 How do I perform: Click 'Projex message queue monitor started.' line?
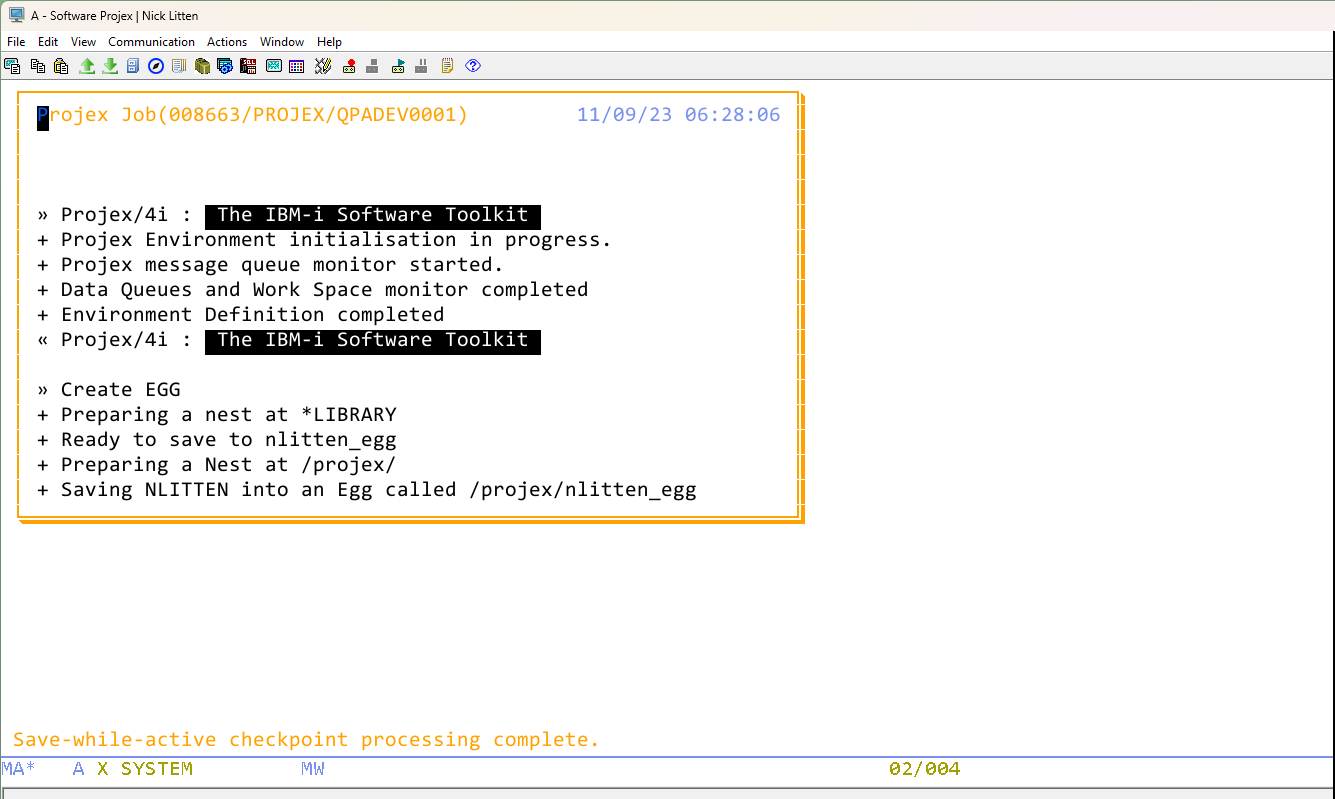[x=270, y=265]
